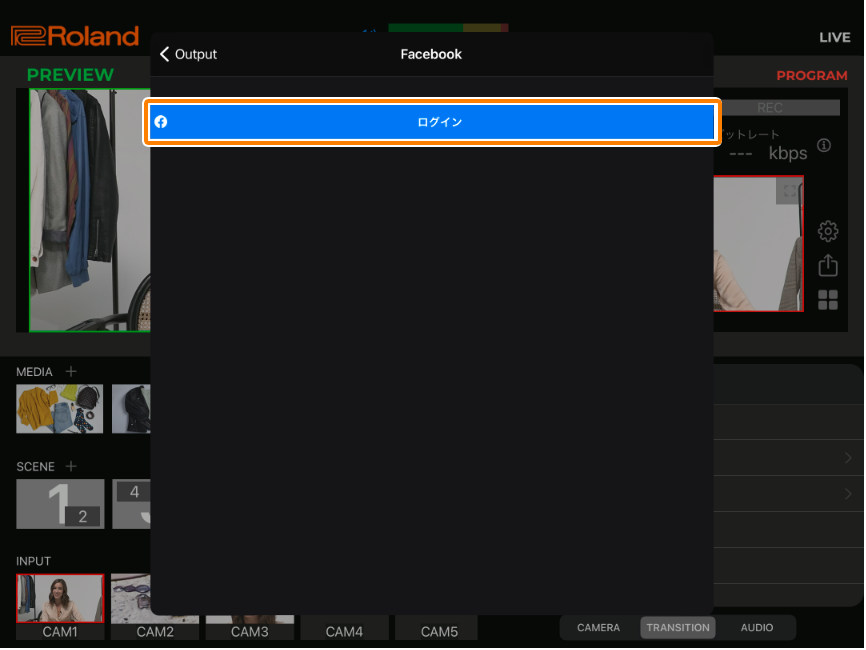Switch to the TRANSITION tab
The height and width of the screenshot is (650, 866).
coord(678,627)
